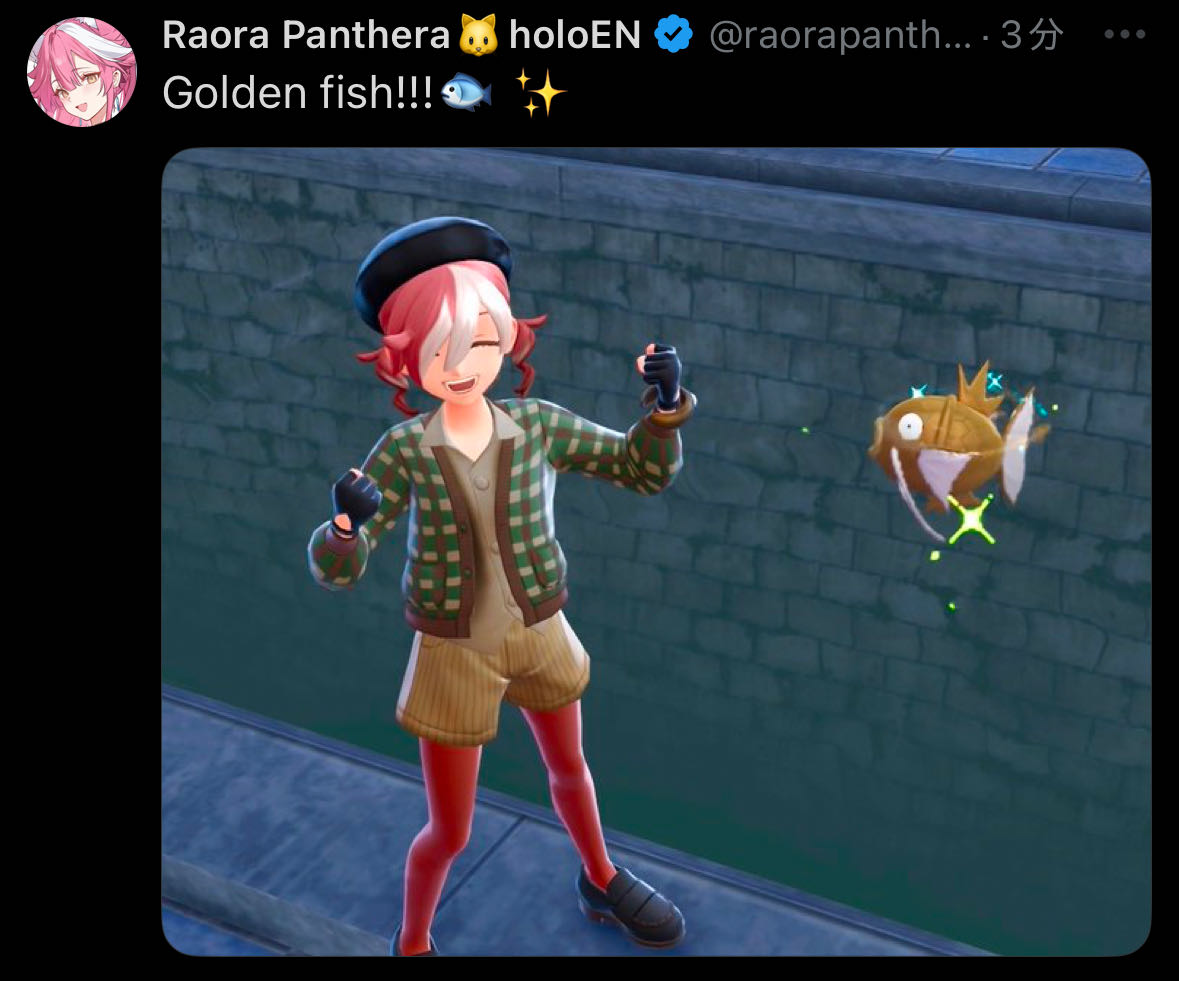The width and height of the screenshot is (1179, 981).
Task: Click the cat emoji in the name
Action: click(x=478, y=35)
